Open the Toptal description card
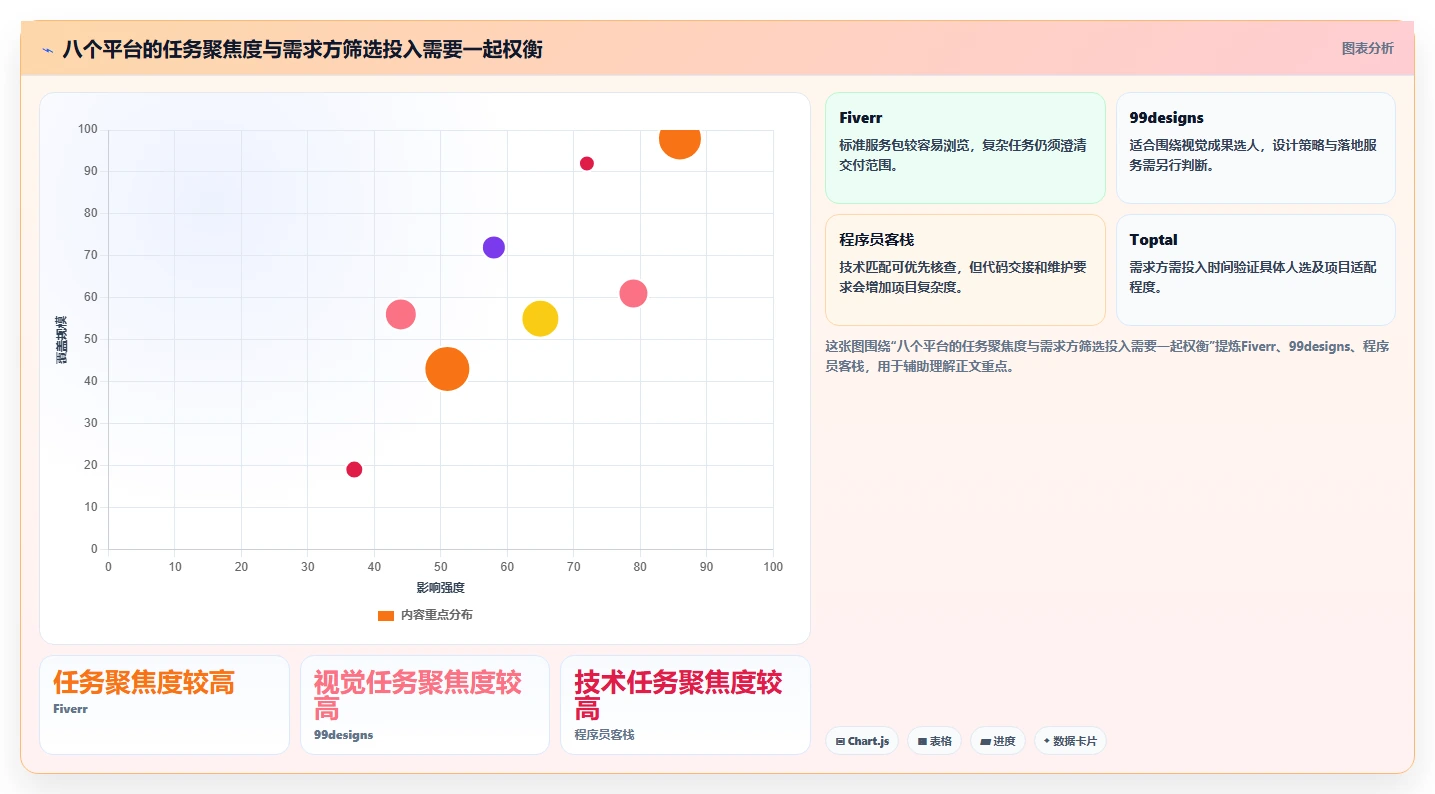The height and width of the screenshot is (794, 1435). click(1255, 270)
